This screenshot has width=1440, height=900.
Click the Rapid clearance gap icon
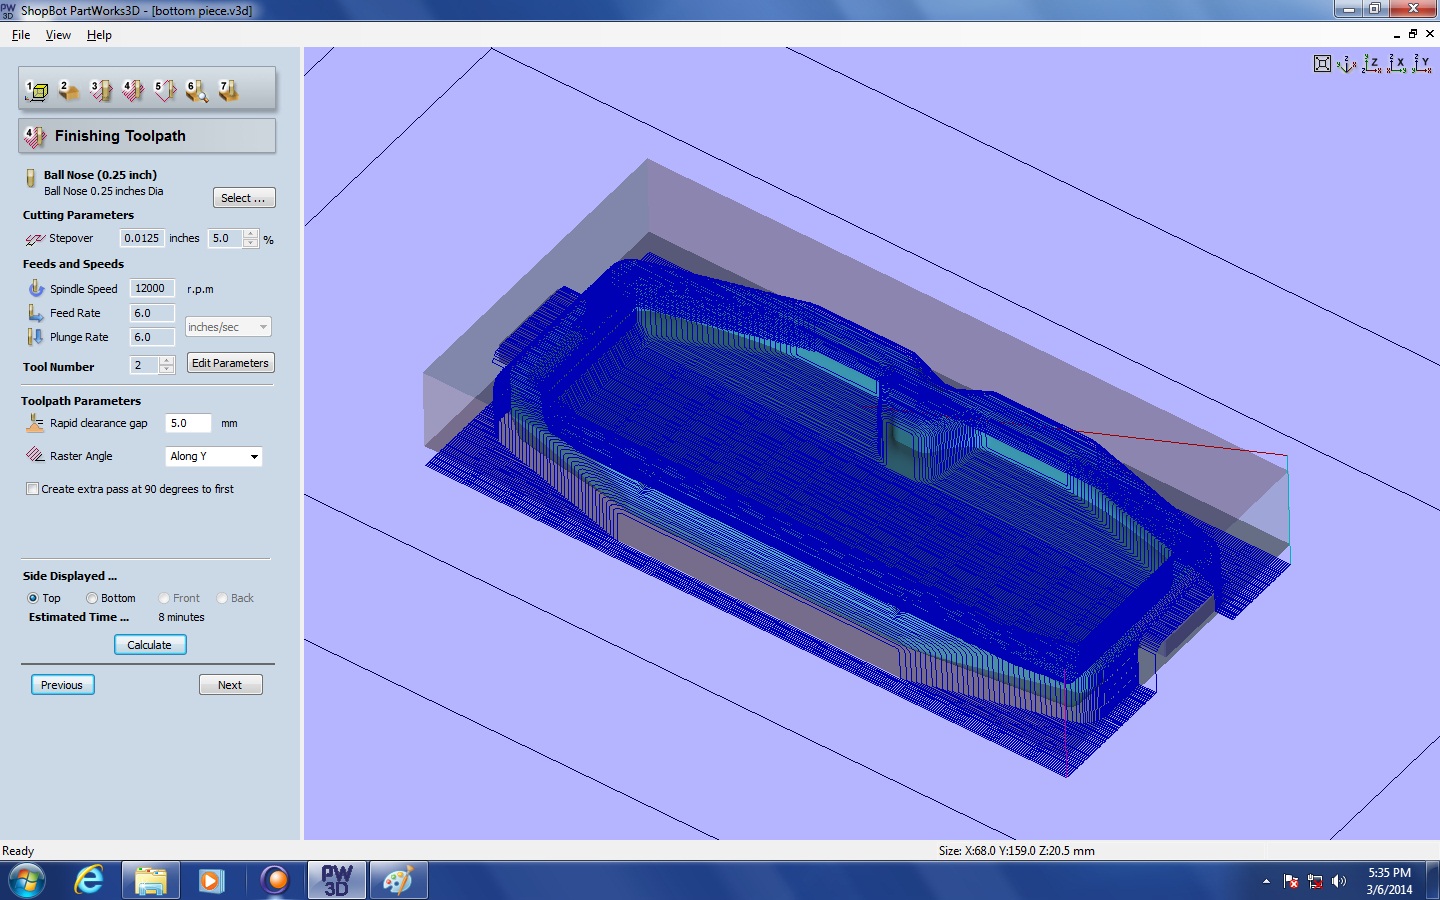[x=35, y=423]
